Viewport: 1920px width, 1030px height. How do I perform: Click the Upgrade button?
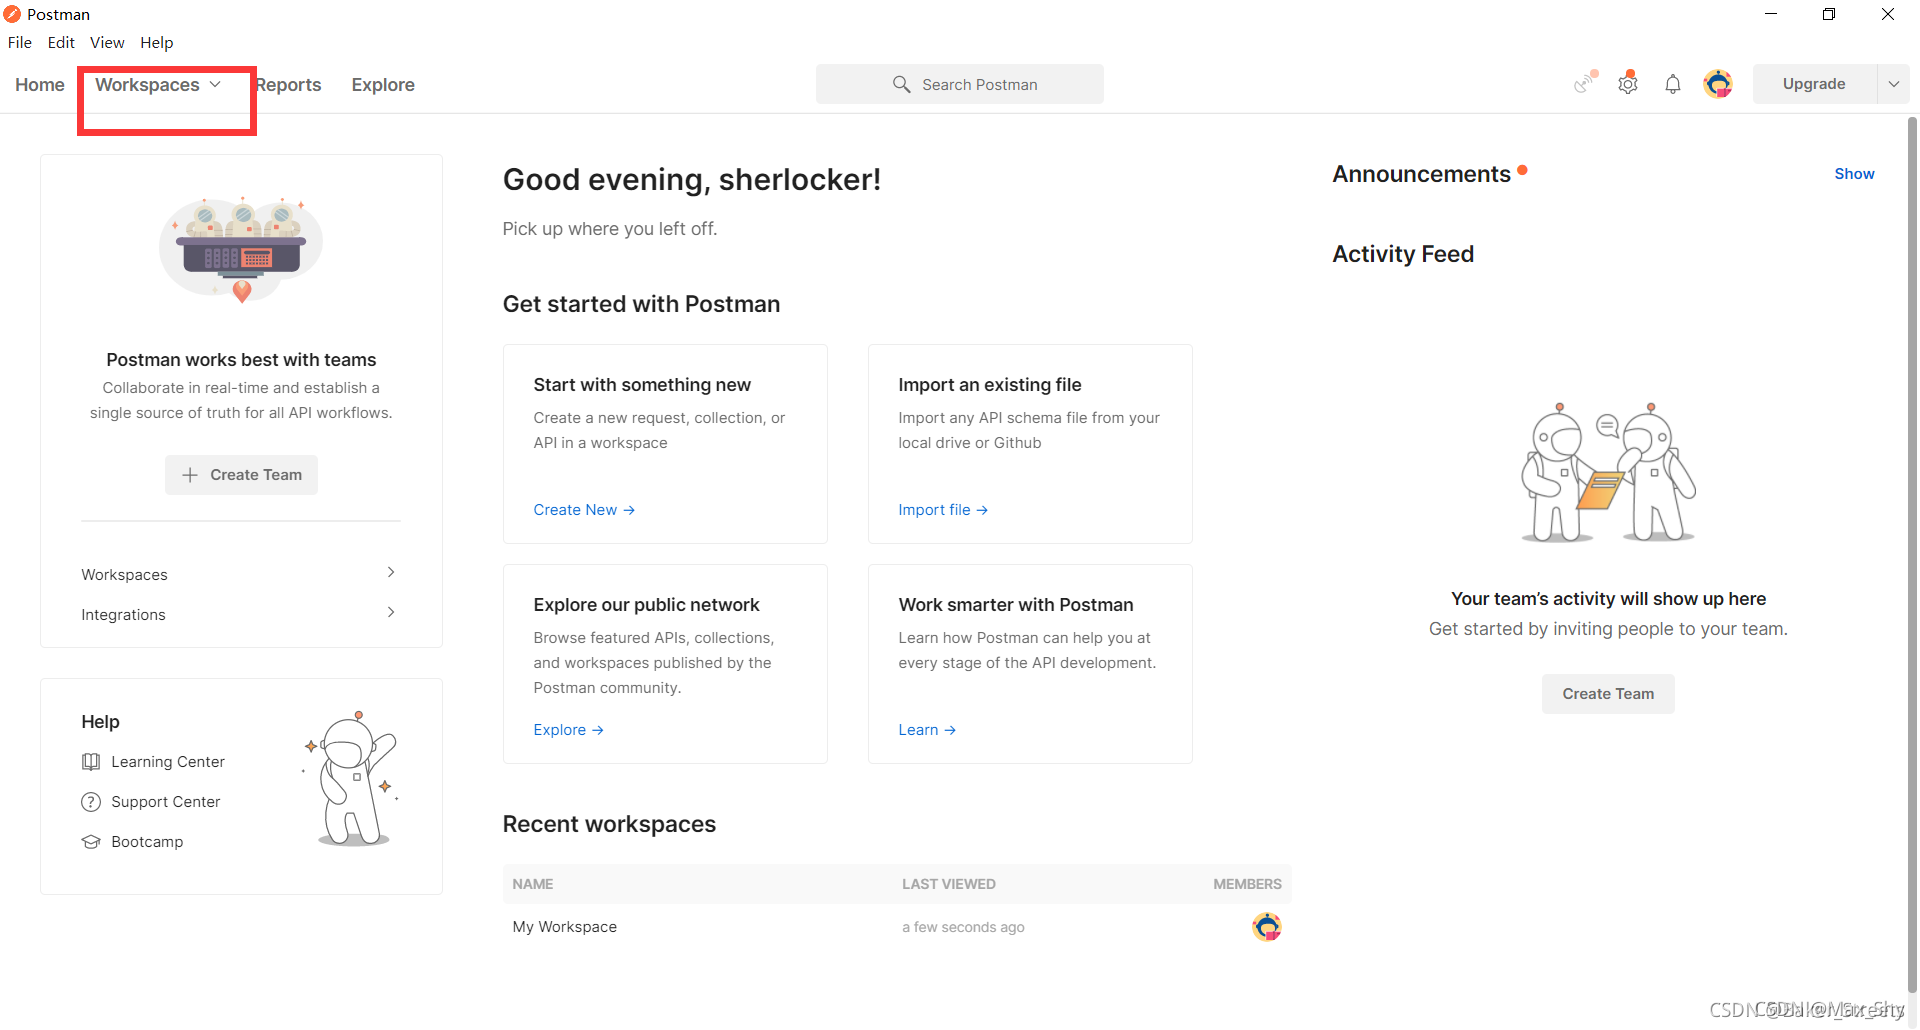[x=1814, y=84]
